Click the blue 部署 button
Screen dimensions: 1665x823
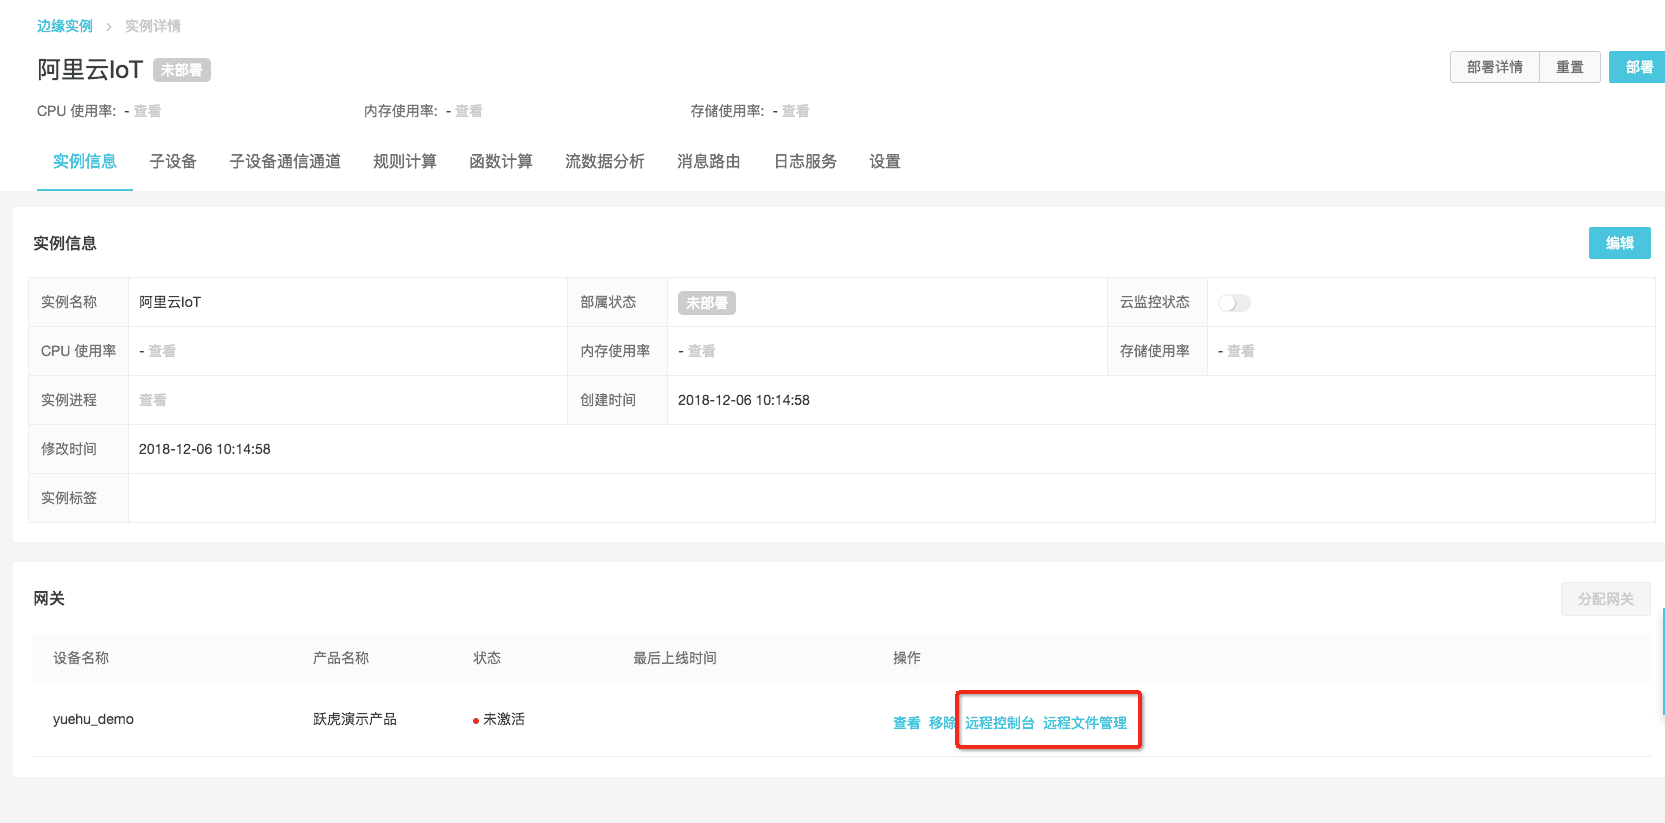coord(1638,67)
